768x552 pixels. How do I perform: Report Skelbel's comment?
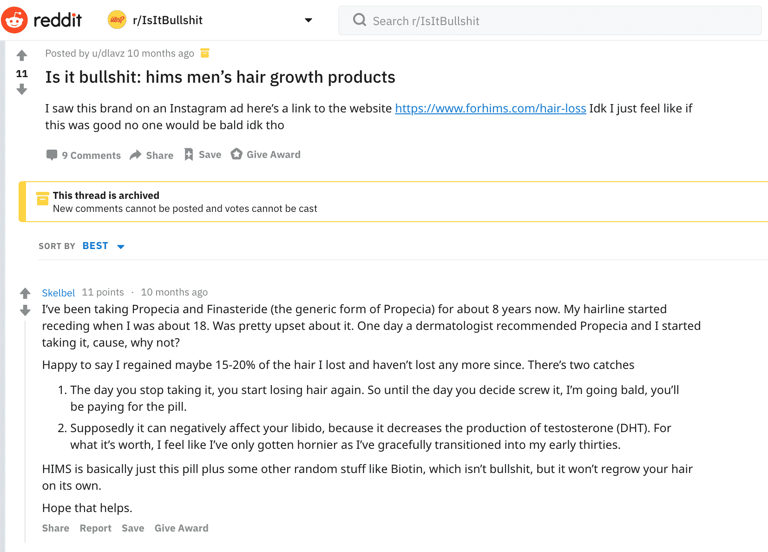pos(95,528)
